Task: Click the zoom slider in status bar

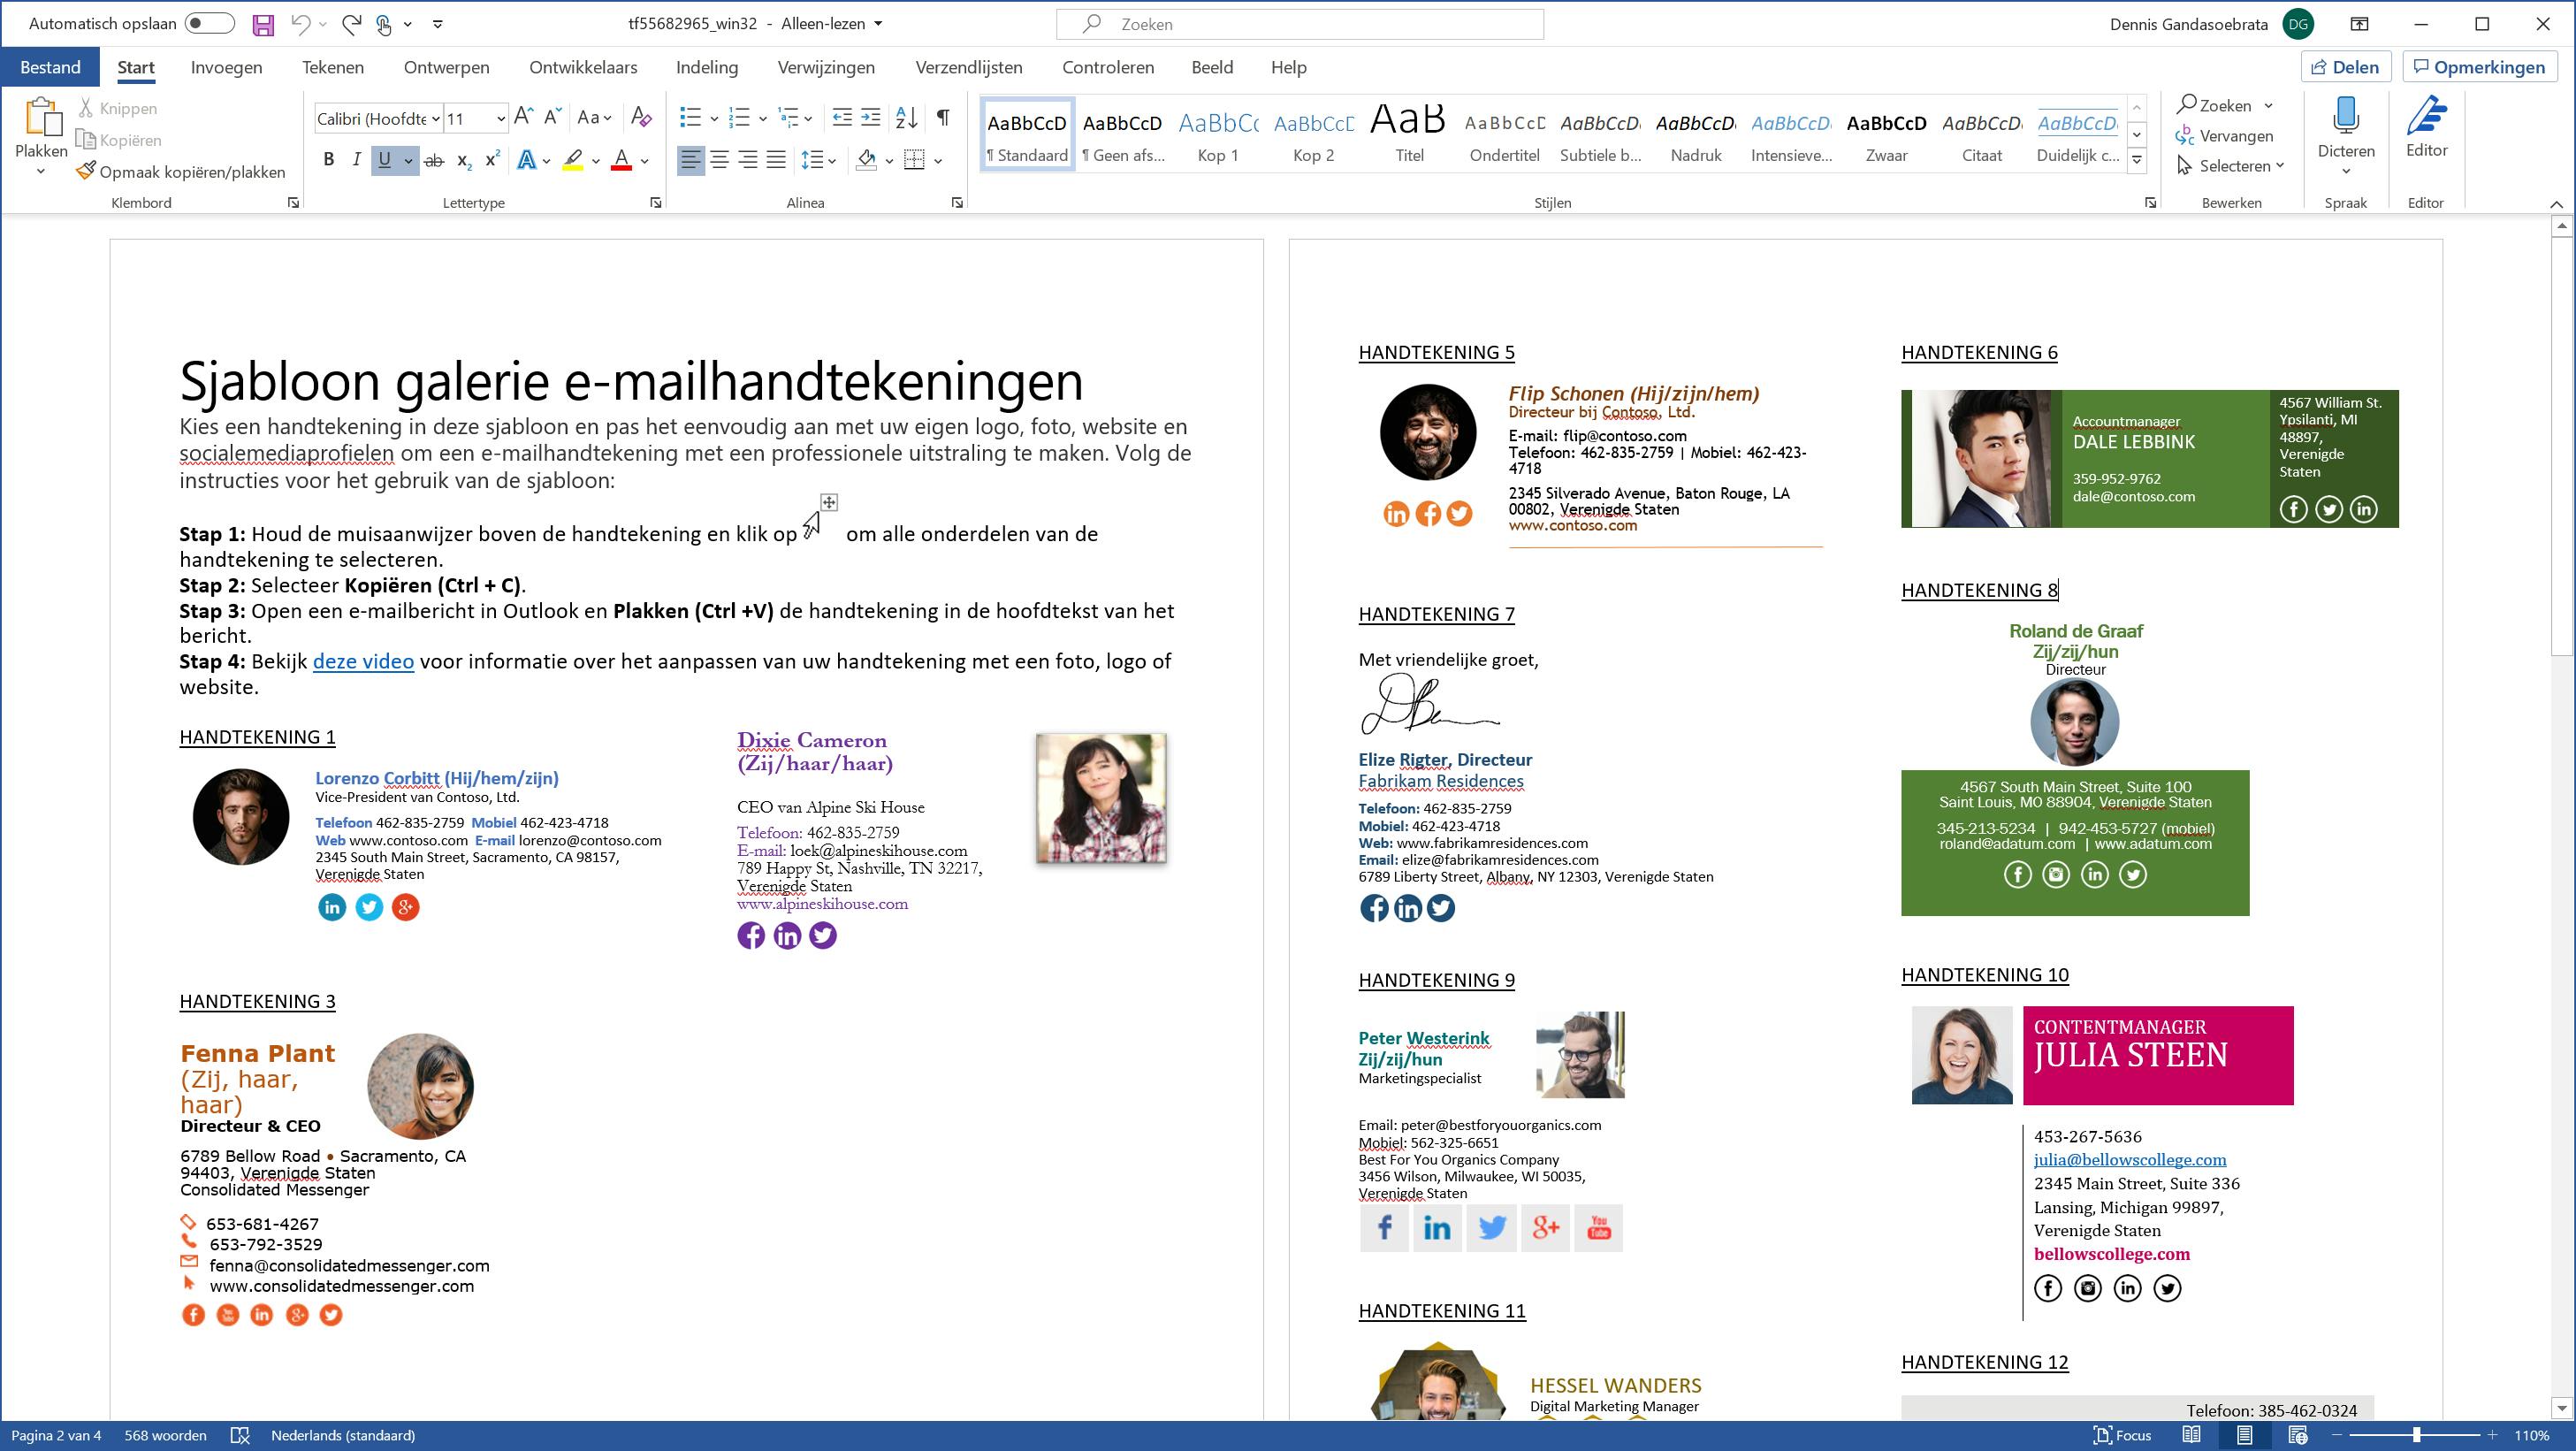Action: tap(2415, 1435)
